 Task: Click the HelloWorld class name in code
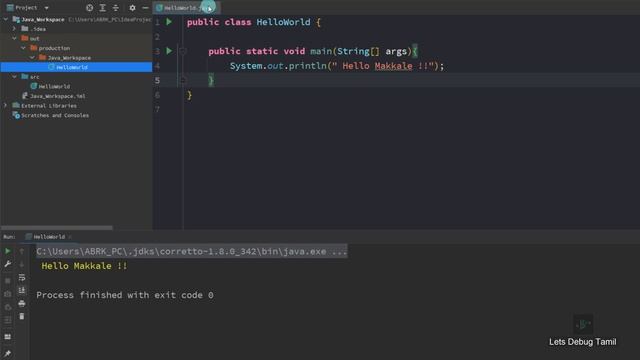[283, 22]
